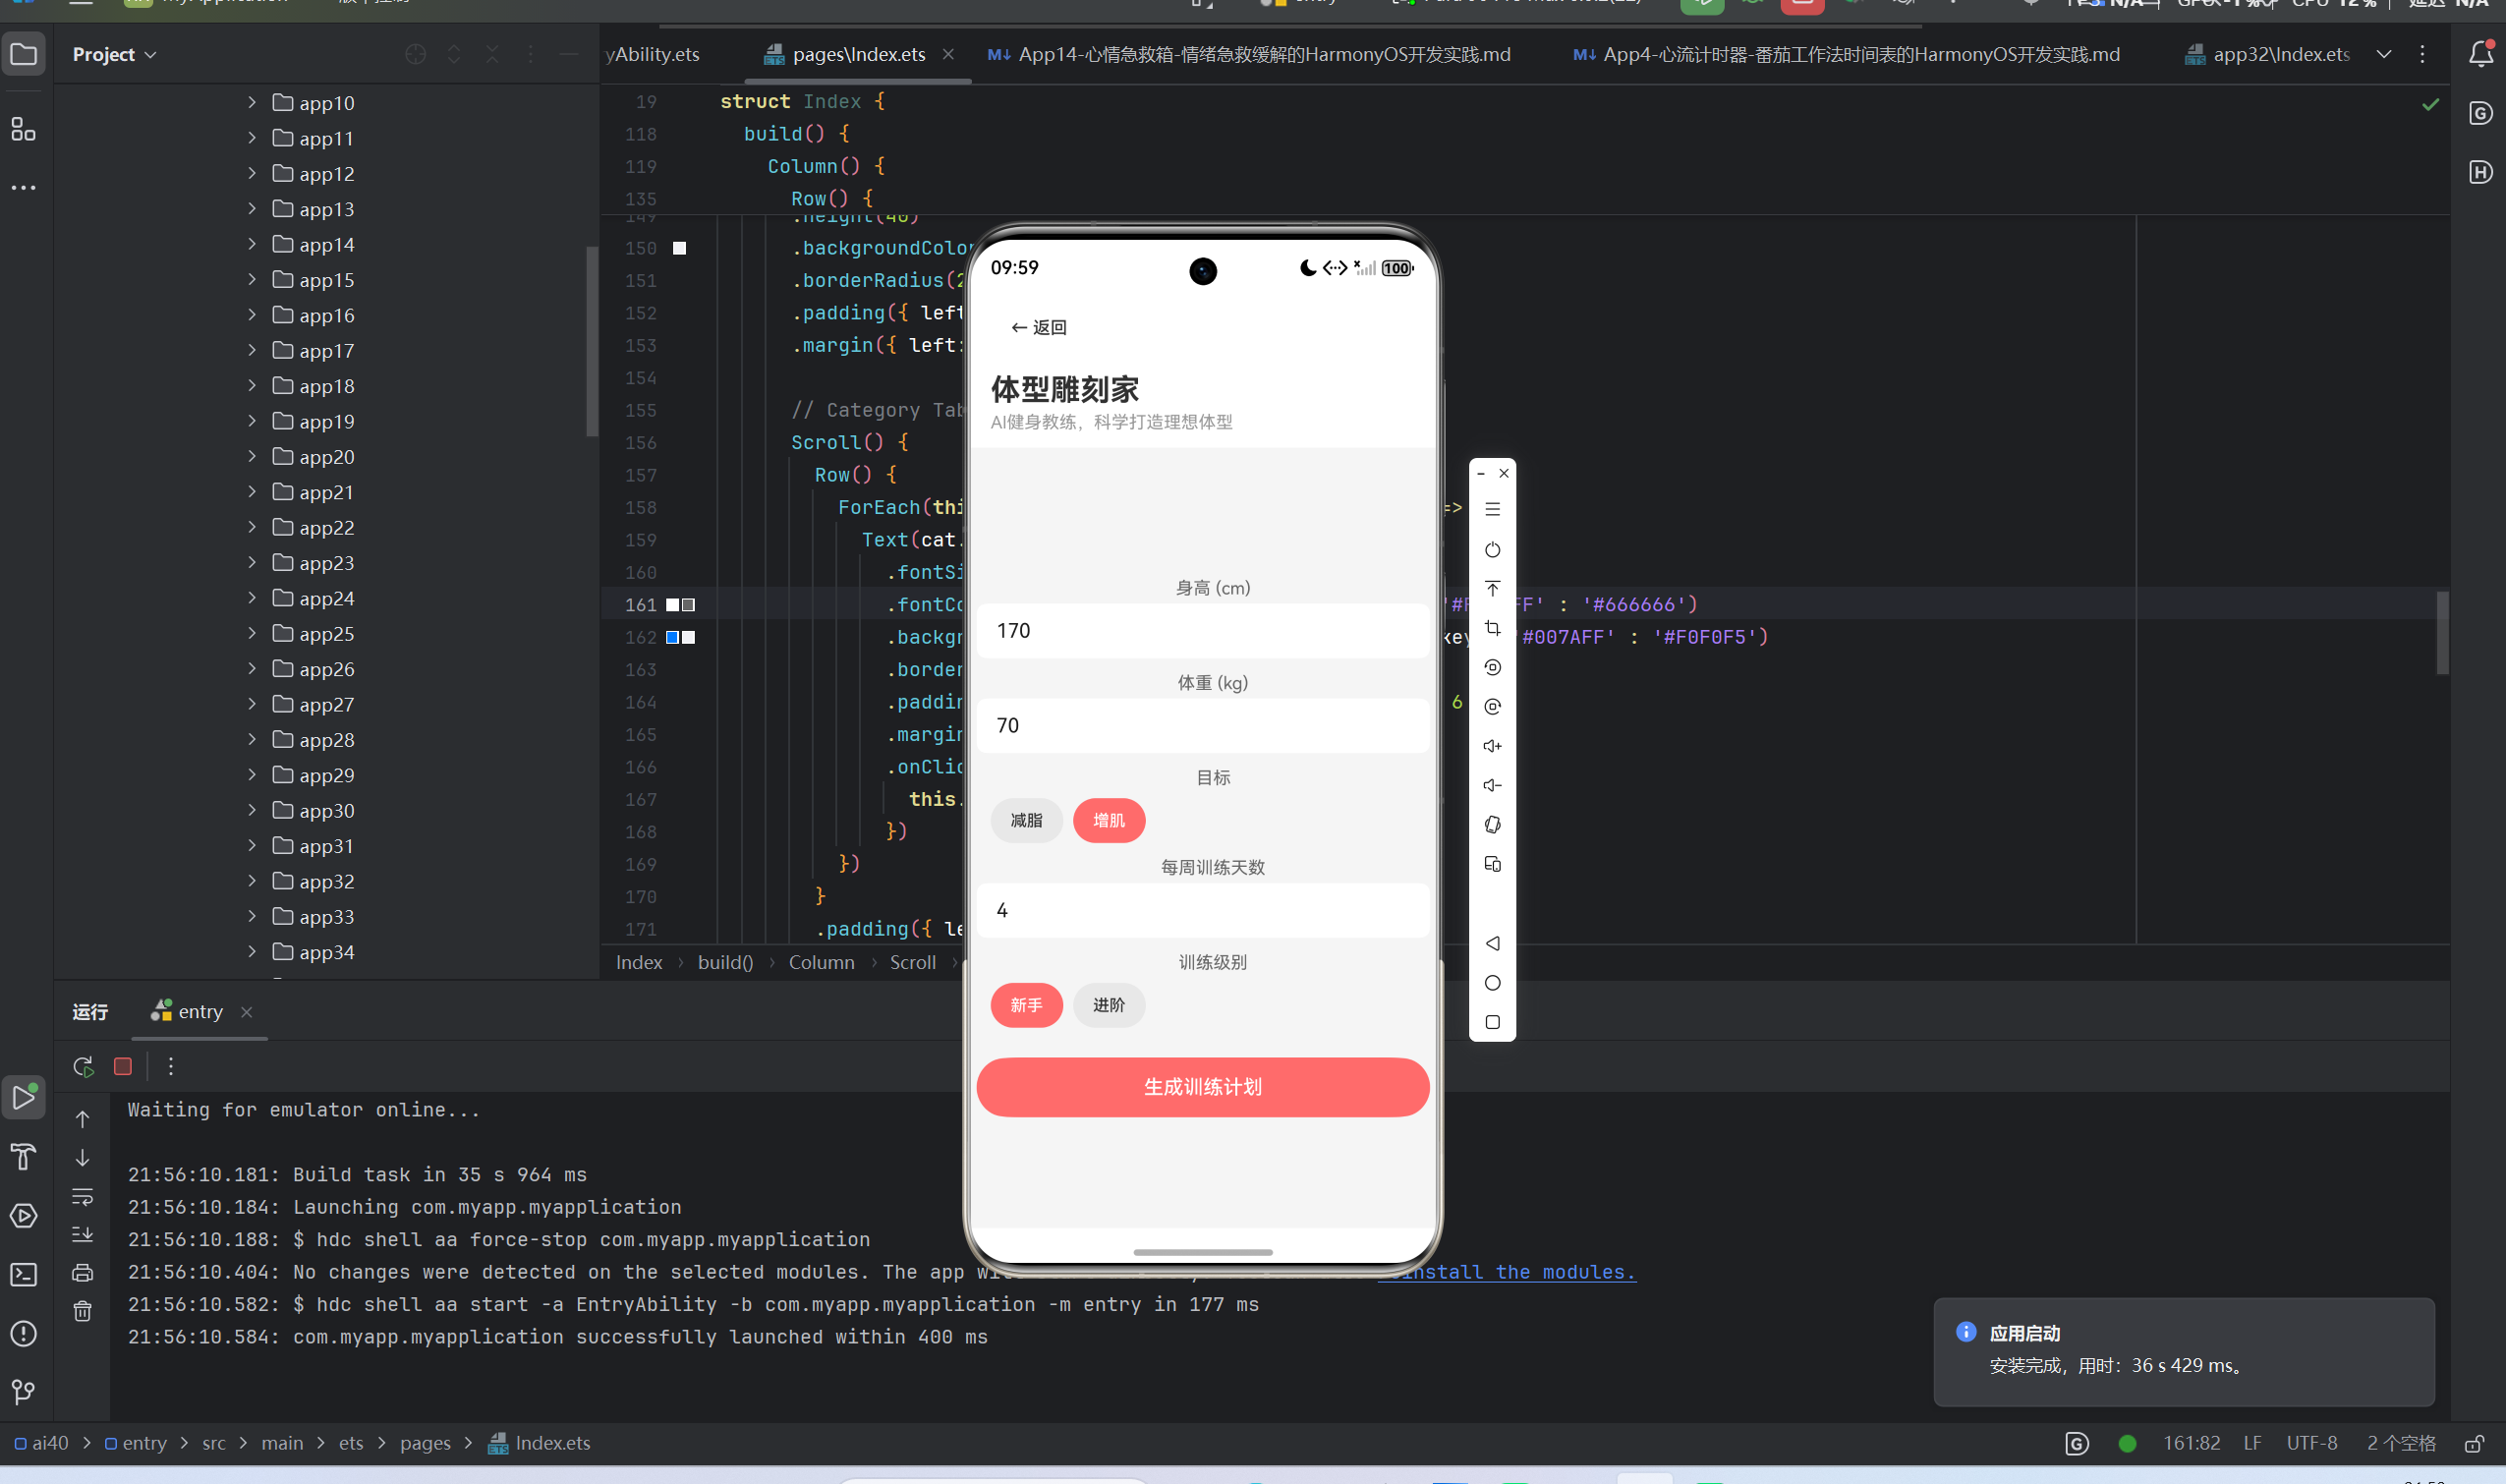Open the Terminal tool window
Viewport: 2506px width, 1484px height.
[24, 1274]
